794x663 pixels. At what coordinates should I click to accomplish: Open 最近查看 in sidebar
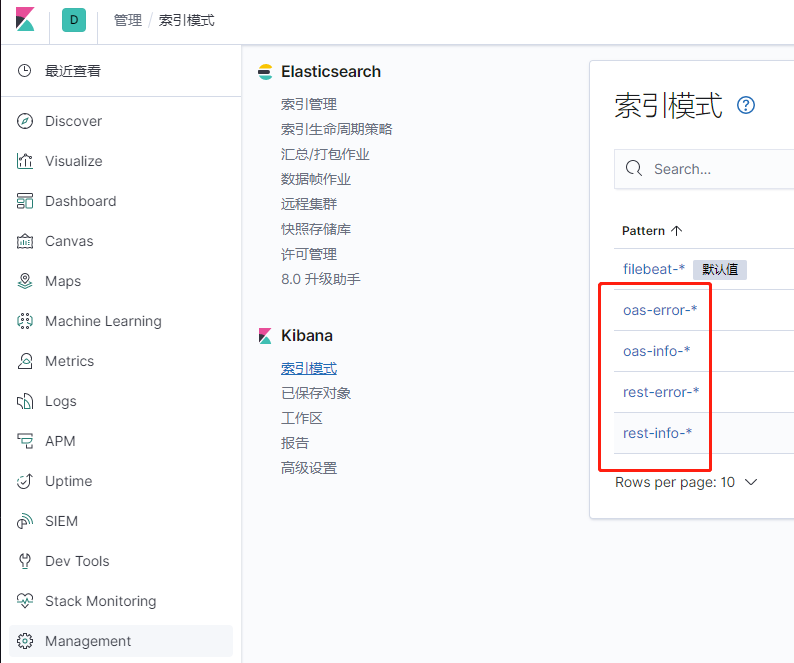(73, 71)
